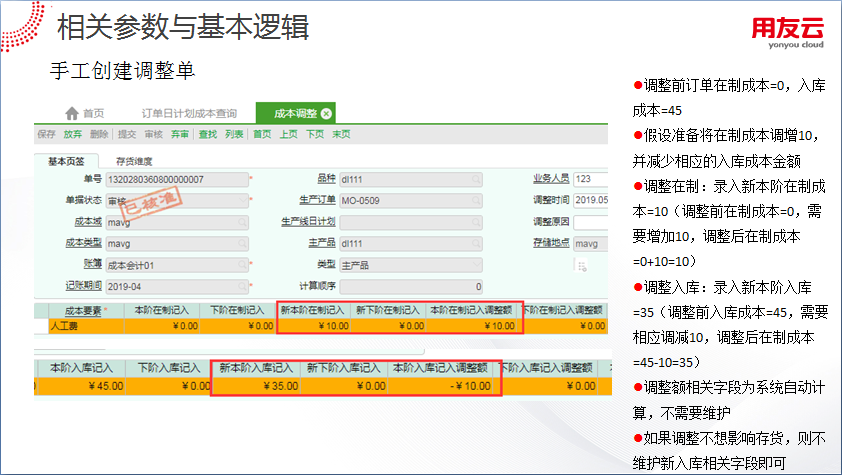Image resolution: width=842 pixels, height=475 pixels.
Task: Expand the 成本域 dropdown
Action: tap(243, 221)
